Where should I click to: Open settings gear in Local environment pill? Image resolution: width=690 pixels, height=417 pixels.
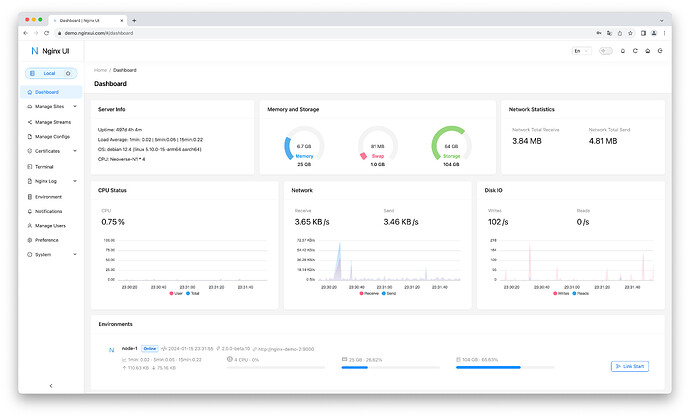[x=68, y=73]
